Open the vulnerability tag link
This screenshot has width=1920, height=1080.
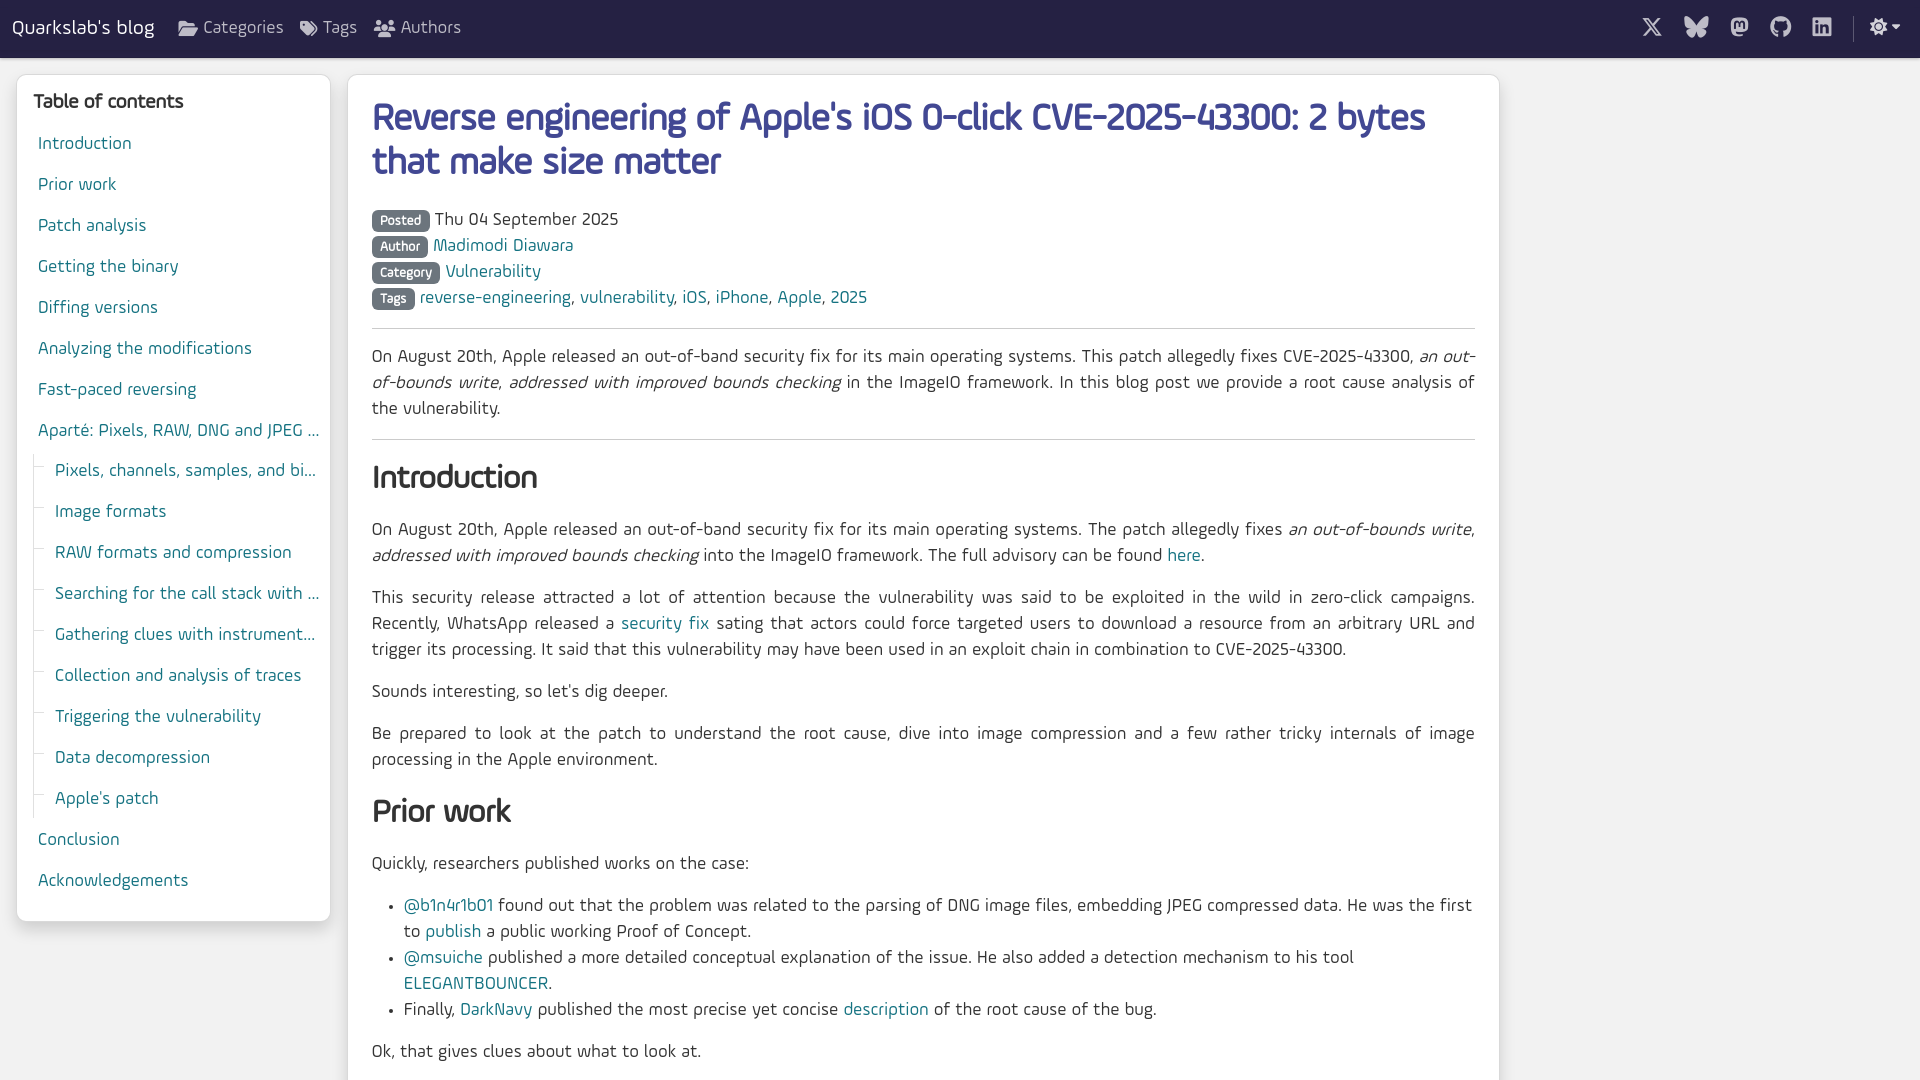point(627,298)
